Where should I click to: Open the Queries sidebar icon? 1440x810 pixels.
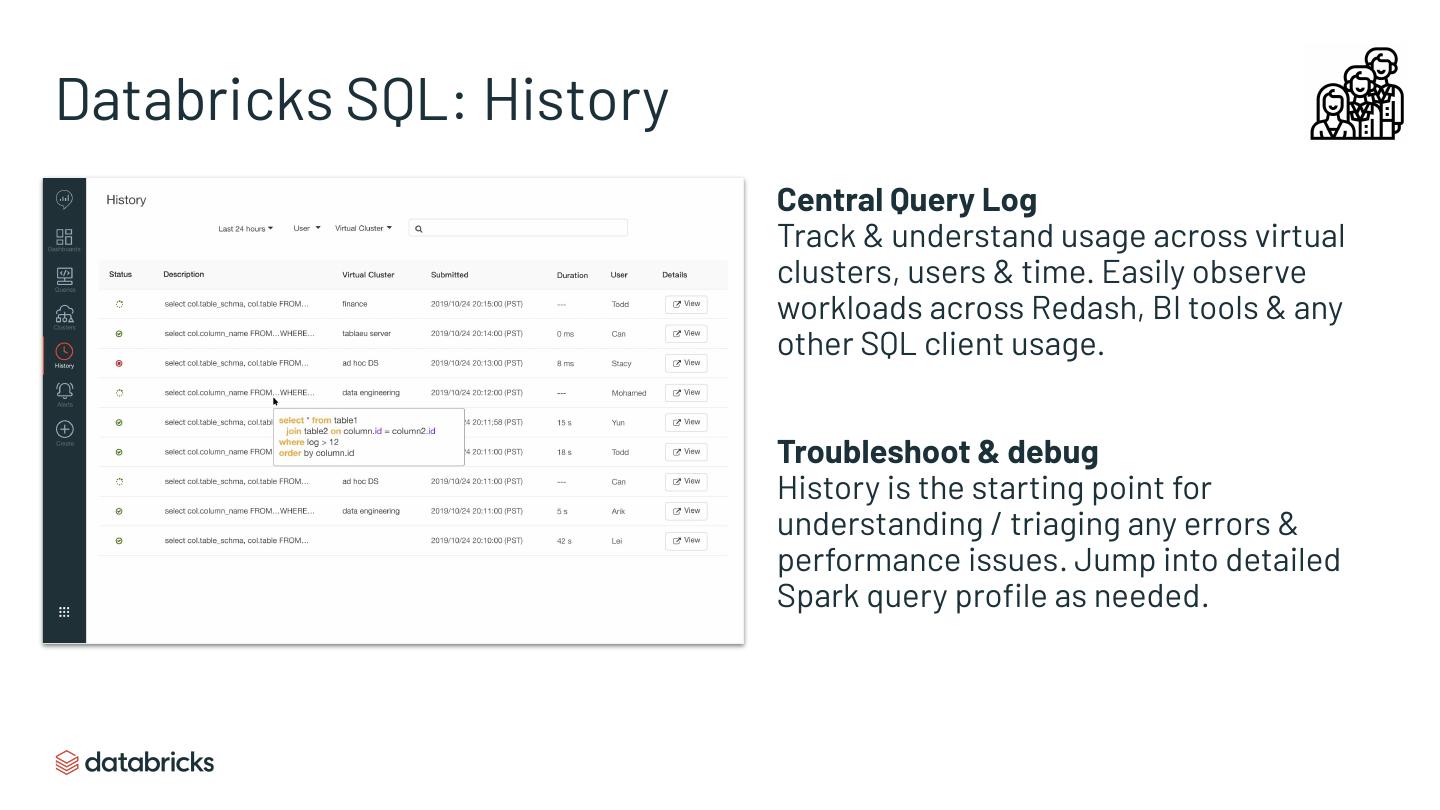coord(64,277)
